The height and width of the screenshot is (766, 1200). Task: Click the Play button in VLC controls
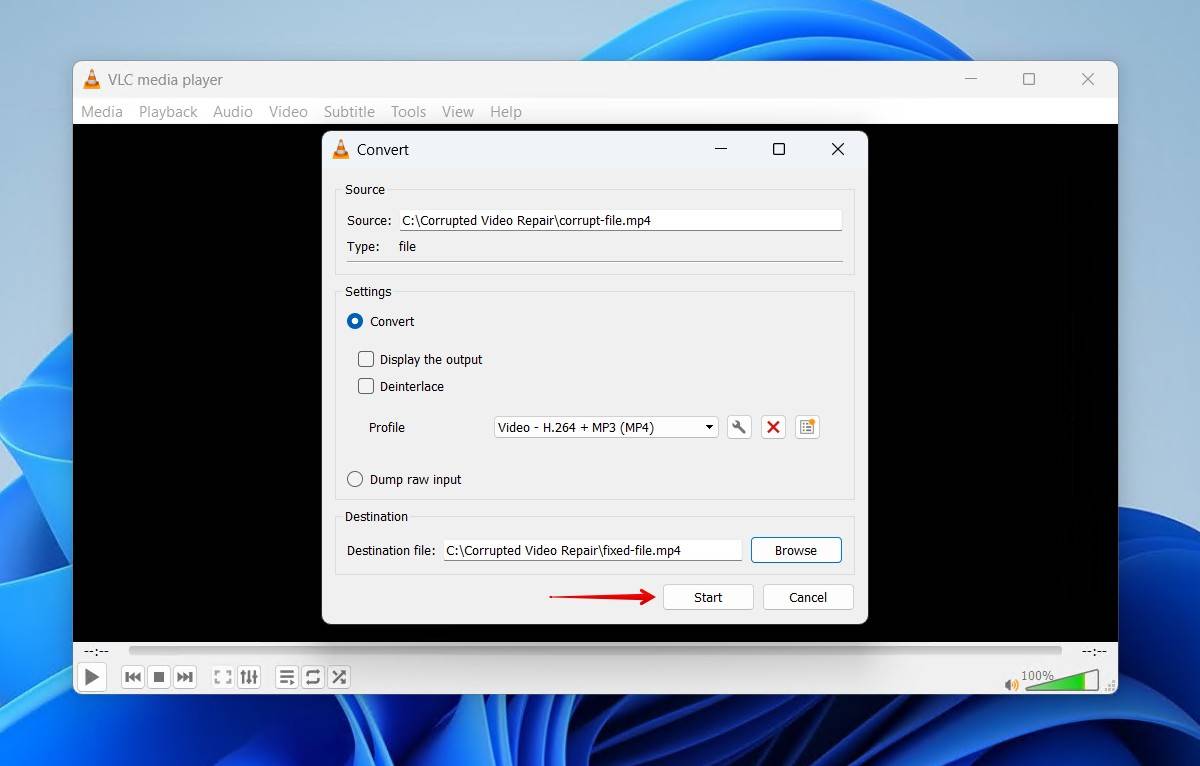coord(91,677)
